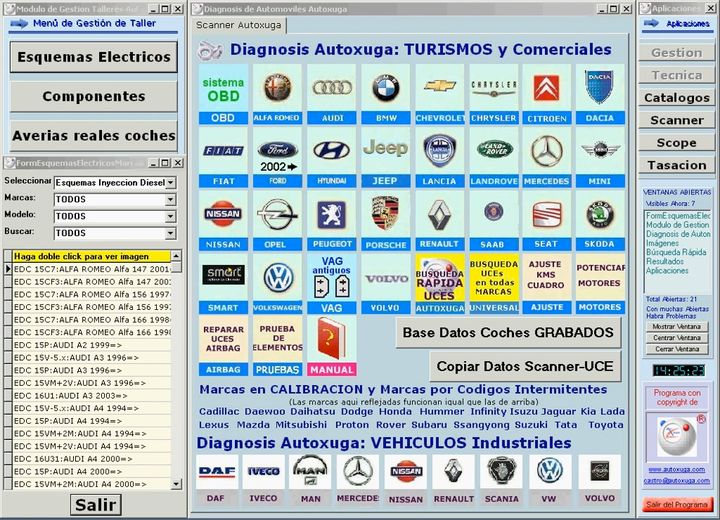Choose the Mini brand icon
720x520 pixels.
click(x=600, y=152)
